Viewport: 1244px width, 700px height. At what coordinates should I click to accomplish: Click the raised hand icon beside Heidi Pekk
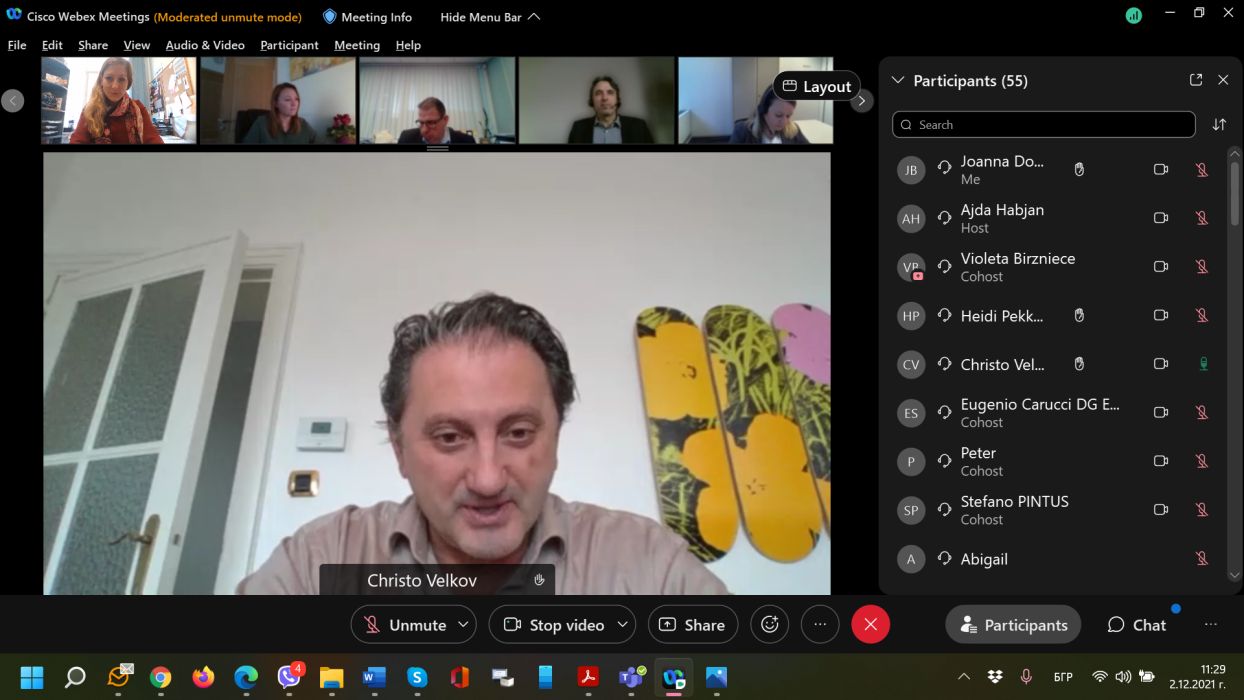pyautogui.click(x=1079, y=316)
